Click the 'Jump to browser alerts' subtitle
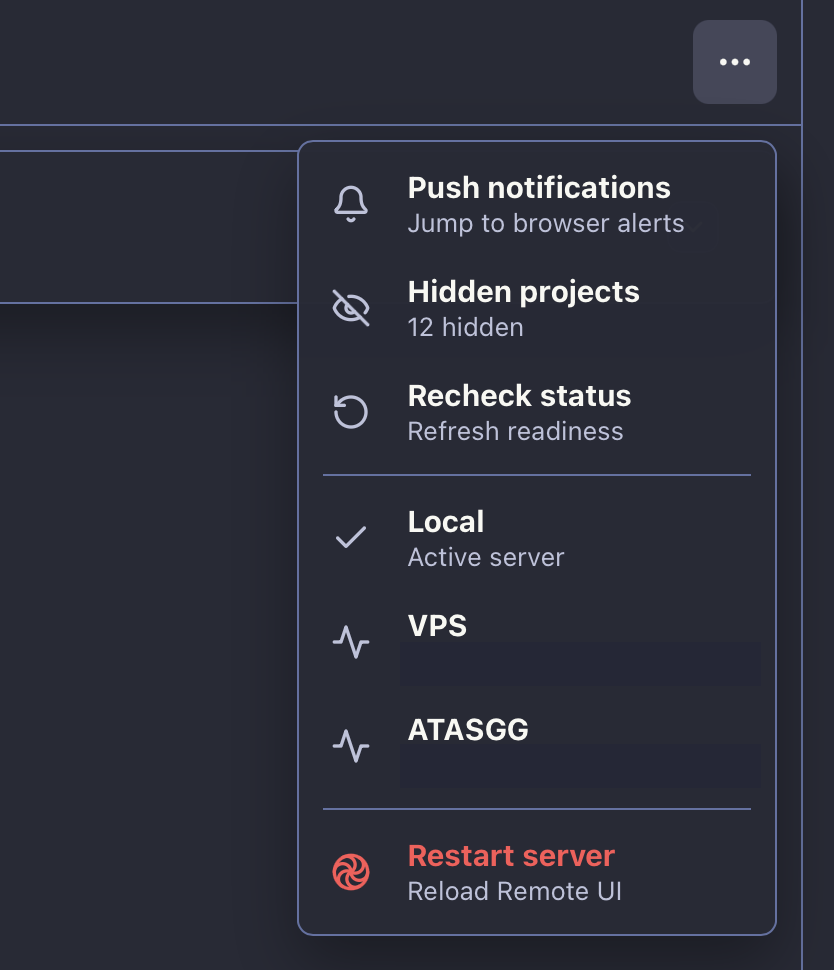The image size is (834, 970). [546, 223]
